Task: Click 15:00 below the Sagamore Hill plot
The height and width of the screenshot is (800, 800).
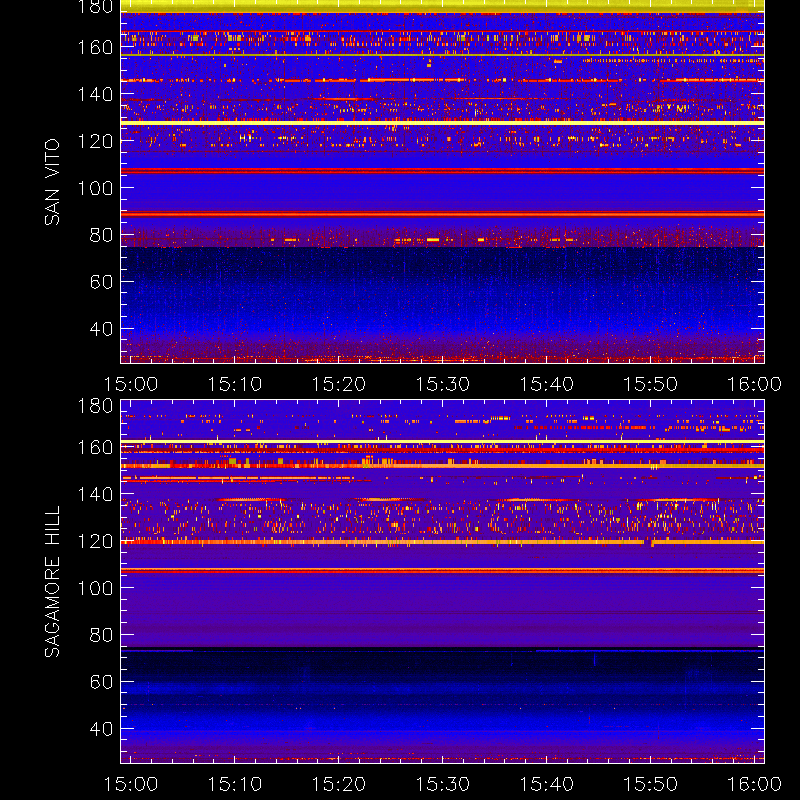Action: [x=131, y=784]
